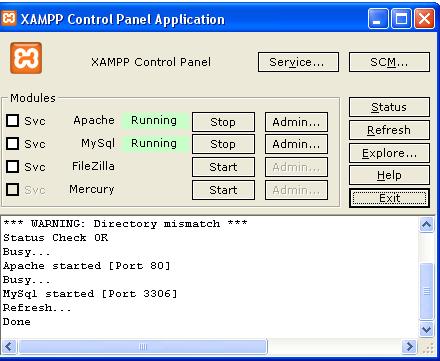Click the Exit button

[x=389, y=198]
